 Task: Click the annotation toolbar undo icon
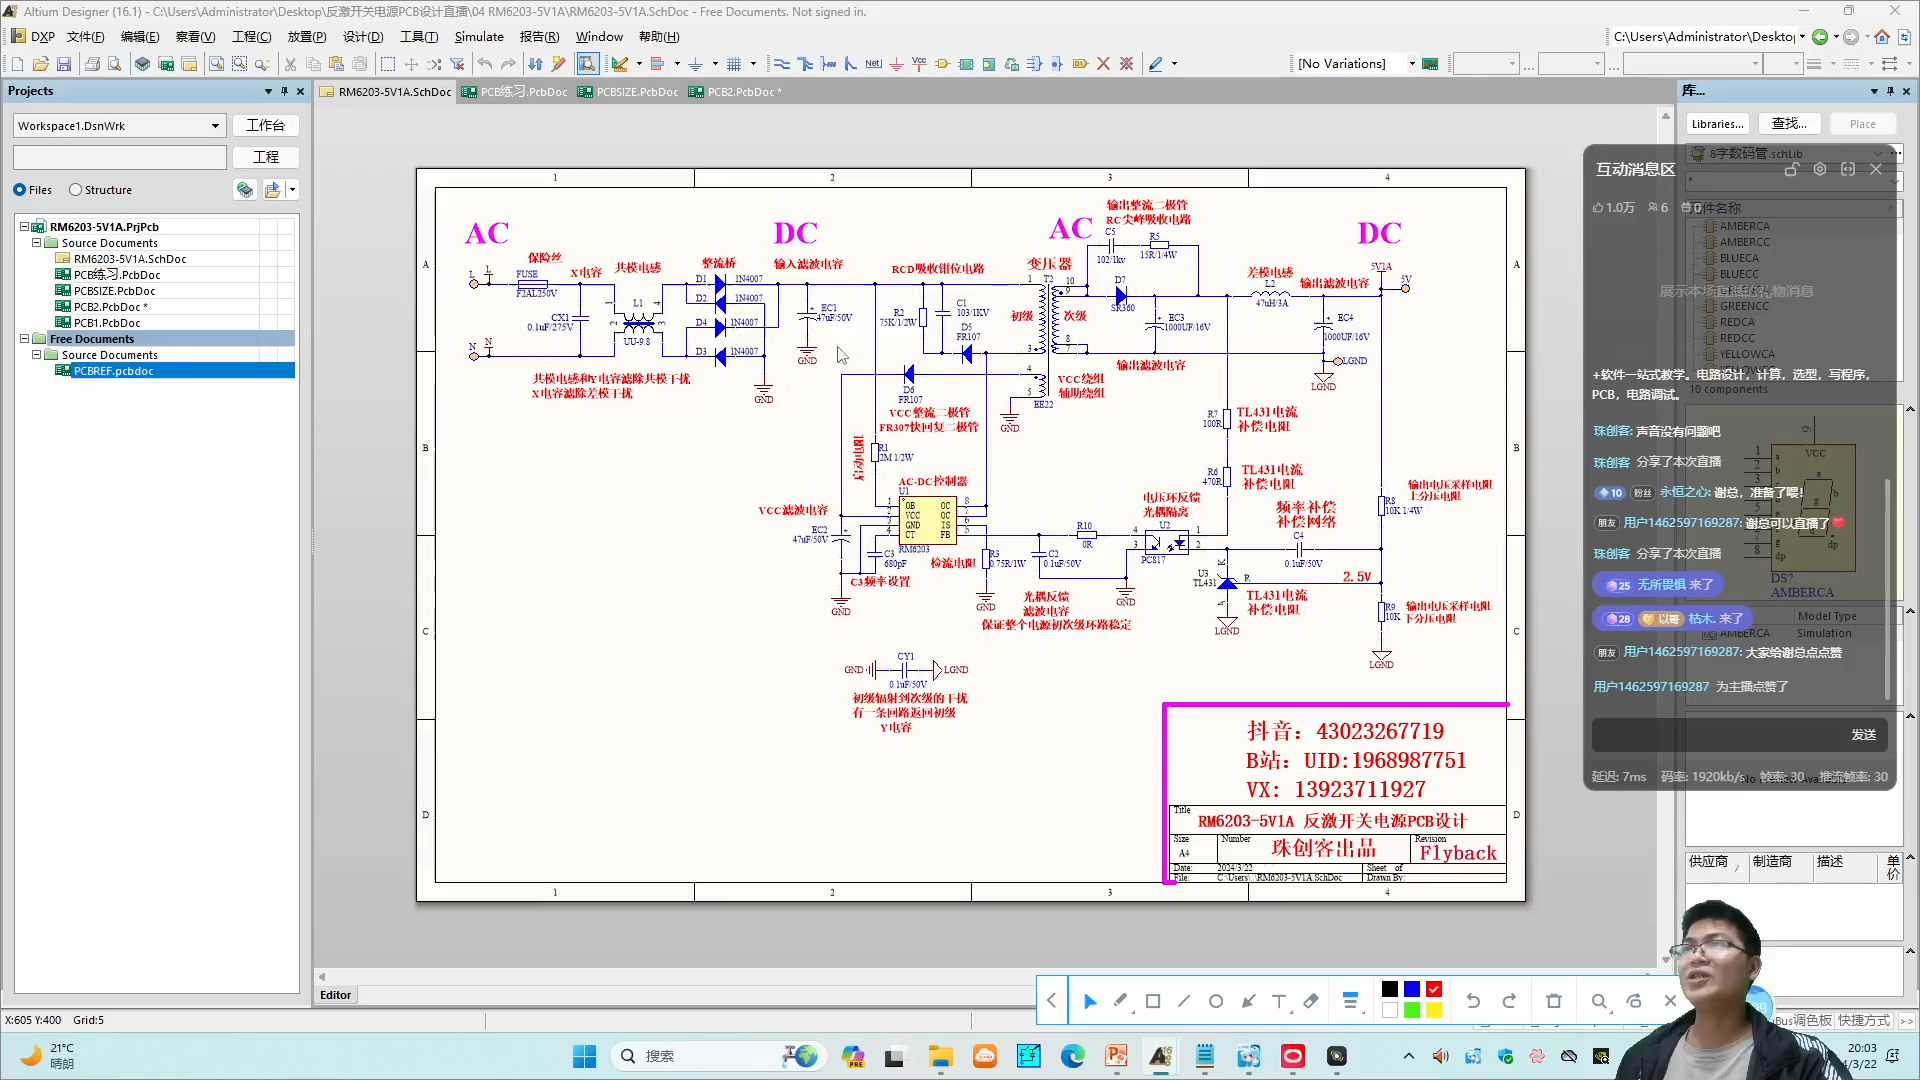[1473, 1001]
